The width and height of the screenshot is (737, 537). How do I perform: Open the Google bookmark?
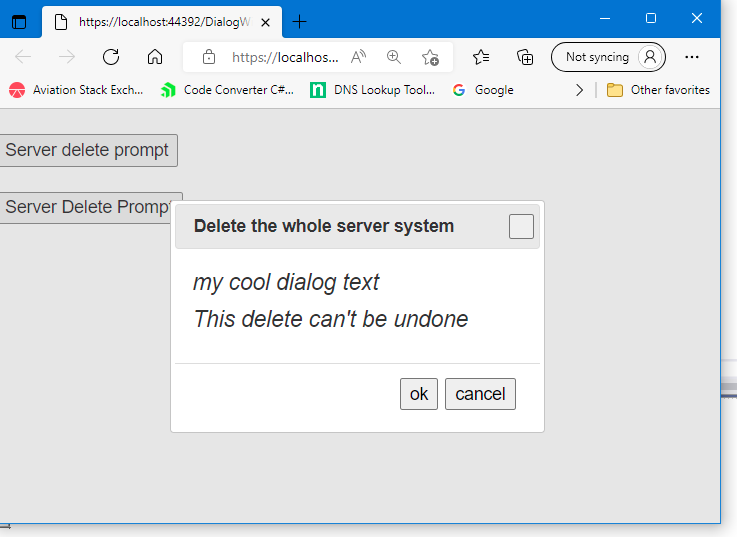(483, 90)
